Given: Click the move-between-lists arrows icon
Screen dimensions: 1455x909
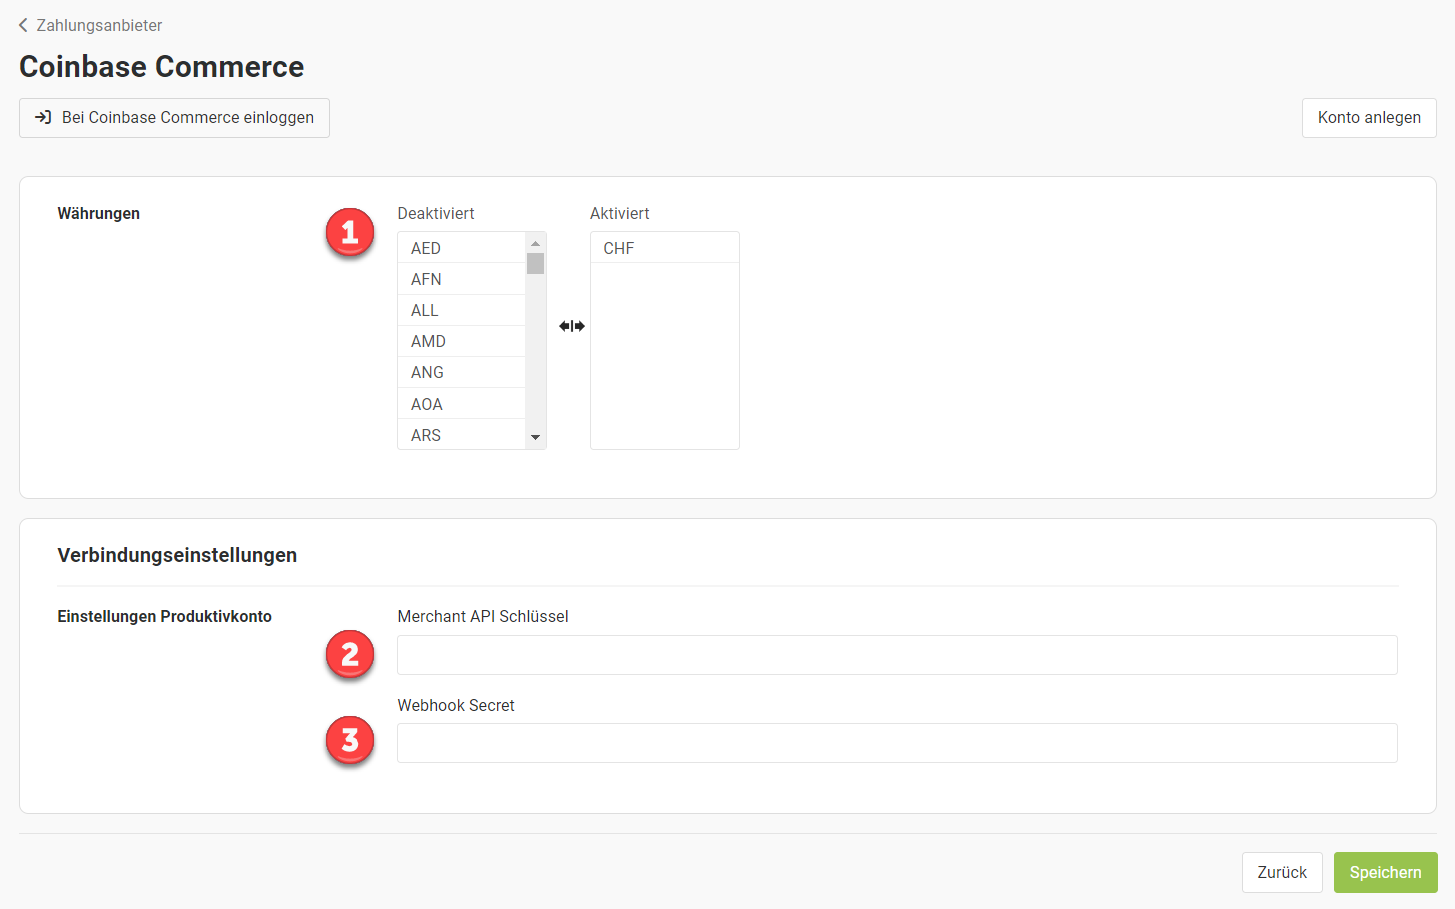Looking at the screenshot, I should point(572,326).
